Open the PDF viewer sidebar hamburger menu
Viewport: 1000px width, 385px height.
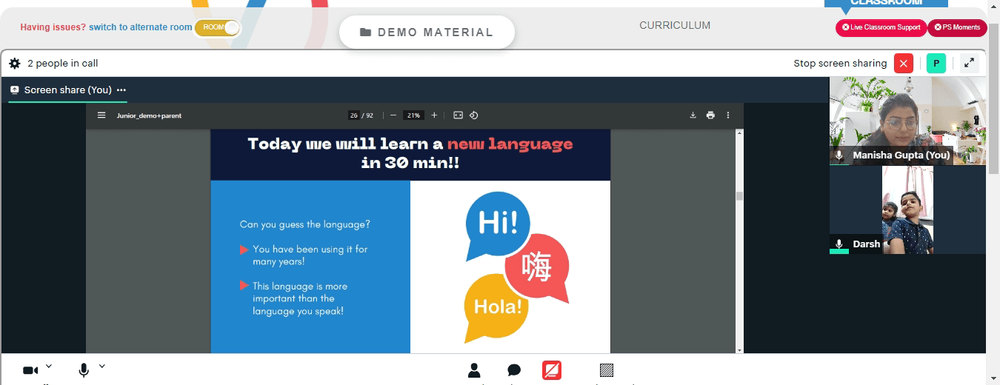pos(101,115)
